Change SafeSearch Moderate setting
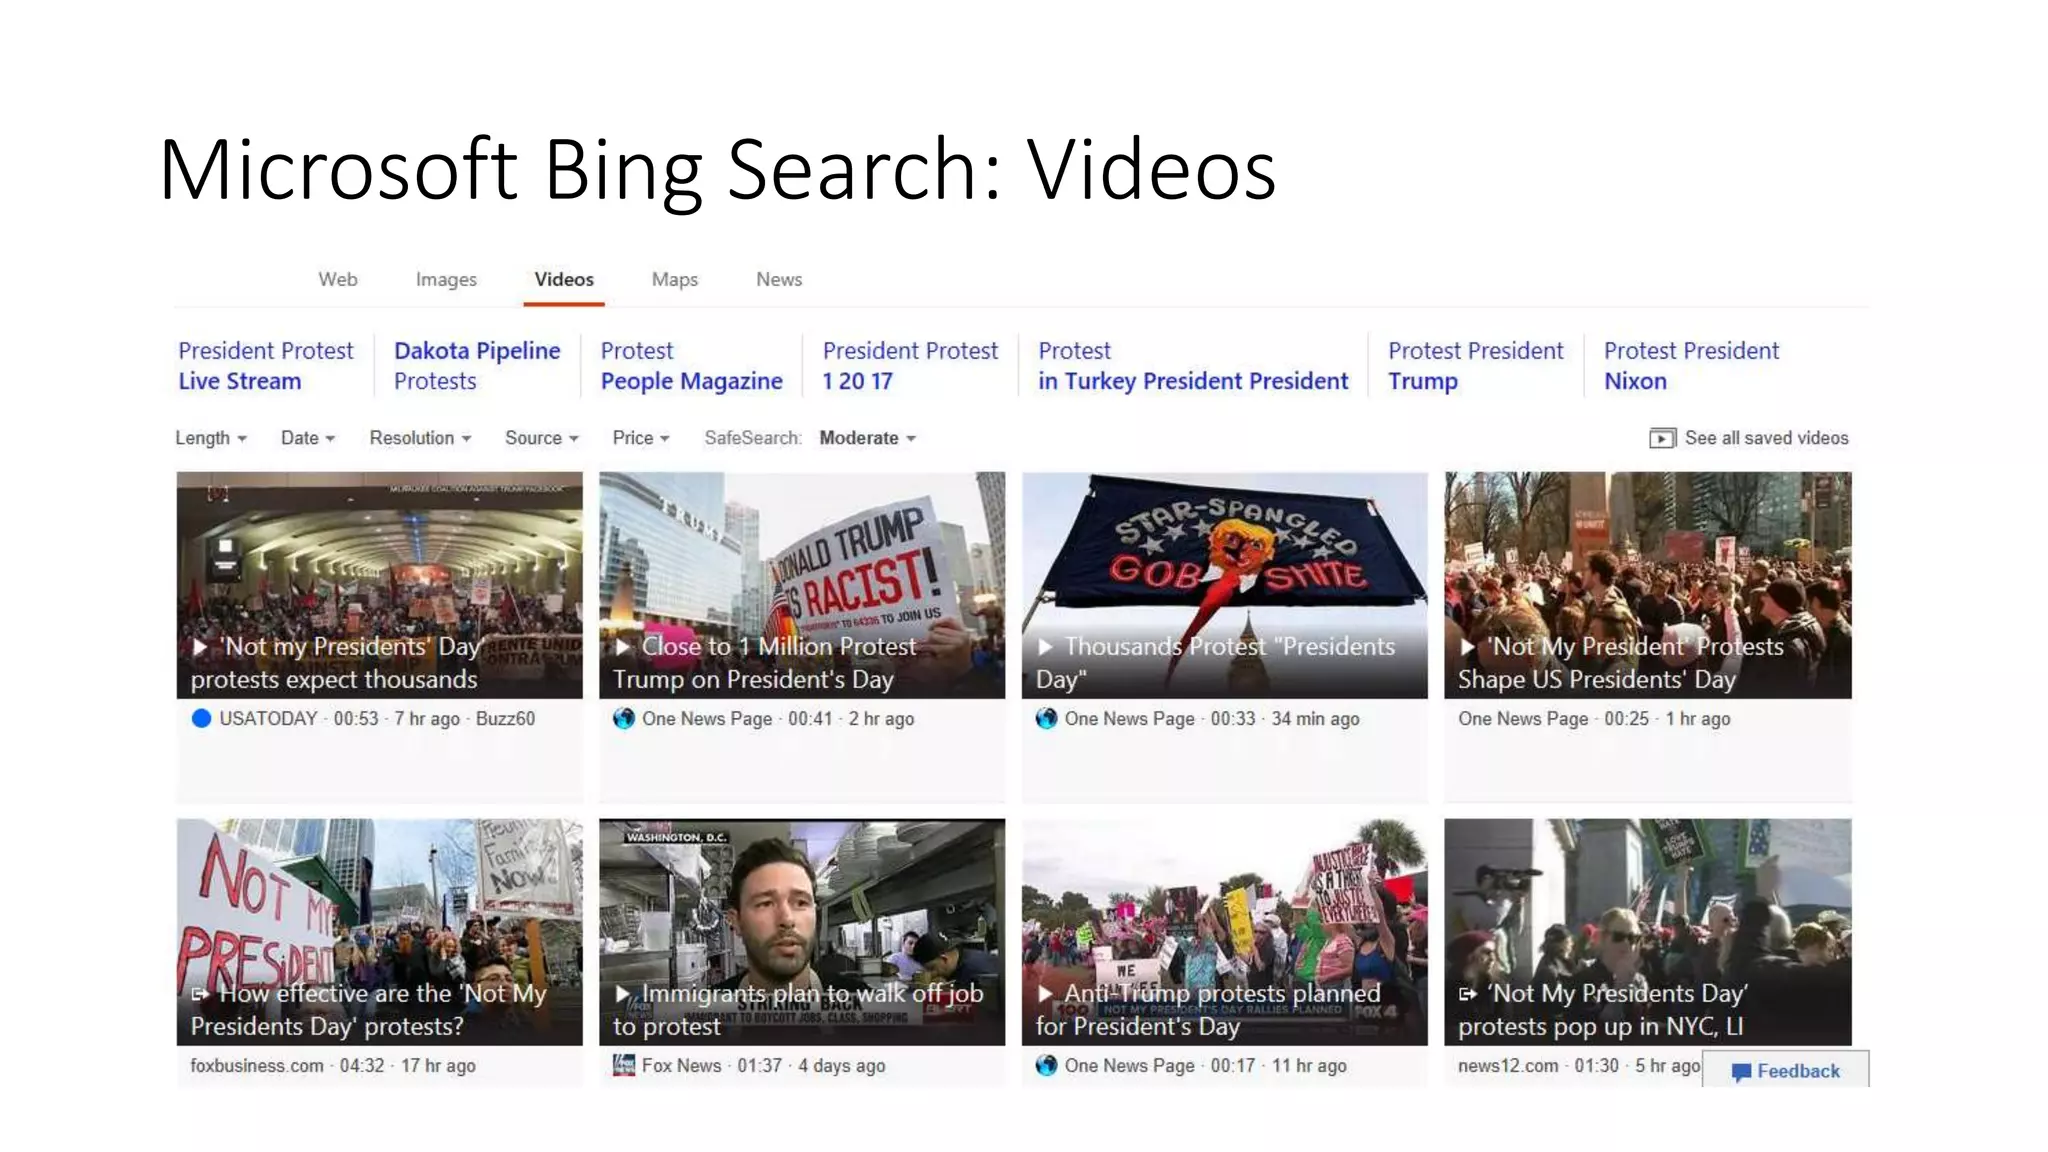Viewport: 2048px width, 1152px height. pos(867,438)
